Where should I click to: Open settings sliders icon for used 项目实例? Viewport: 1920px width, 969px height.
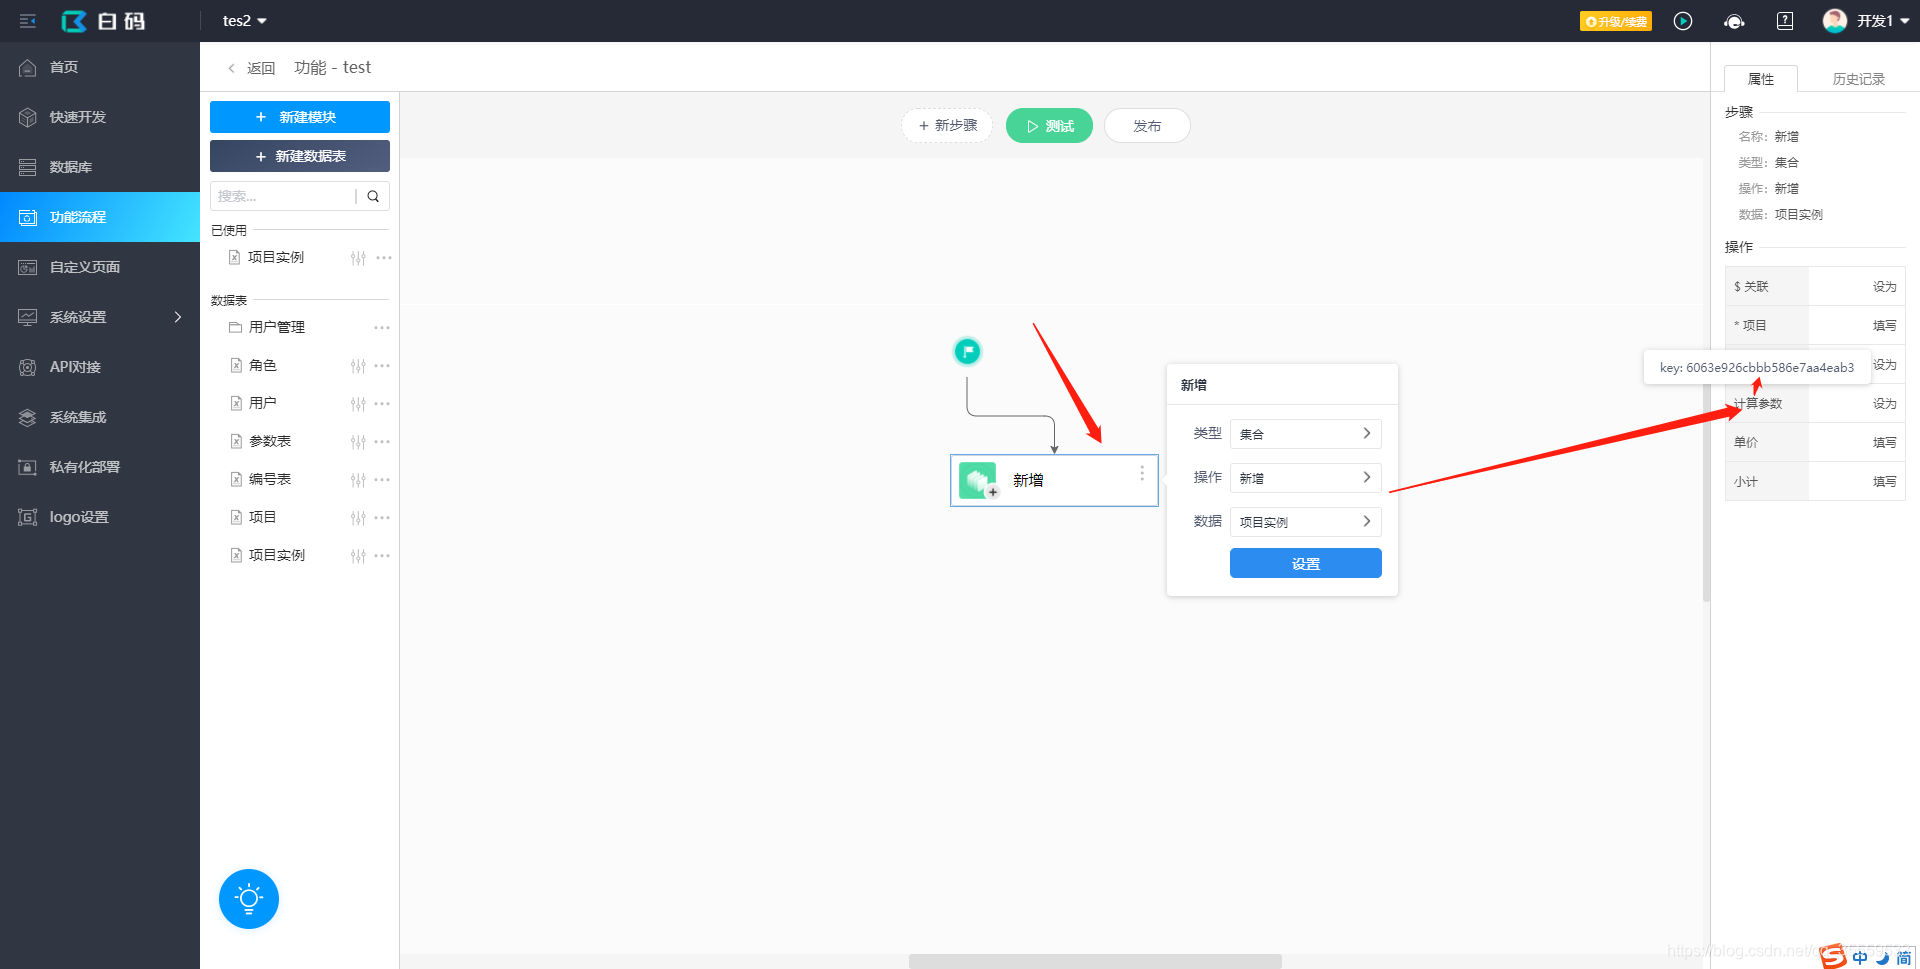point(358,258)
